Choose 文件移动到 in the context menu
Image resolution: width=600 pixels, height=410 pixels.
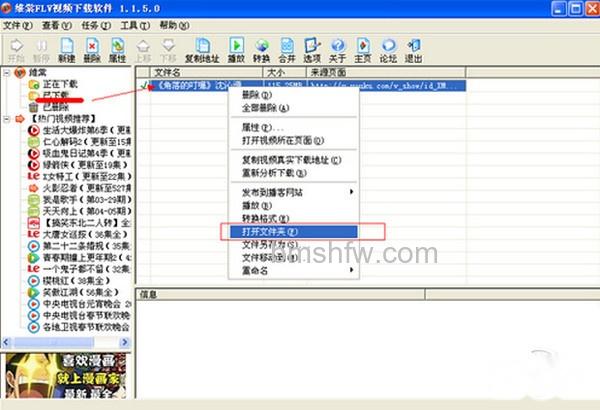[293, 258]
